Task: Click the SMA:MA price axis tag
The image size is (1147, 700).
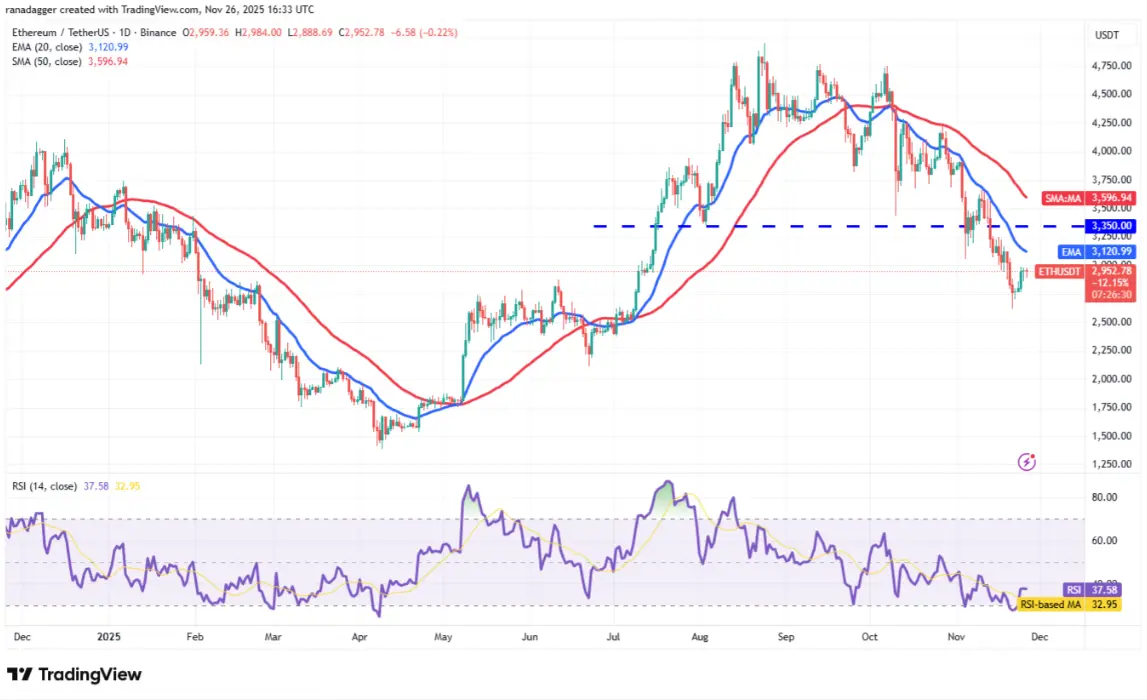Action: click(x=1063, y=198)
